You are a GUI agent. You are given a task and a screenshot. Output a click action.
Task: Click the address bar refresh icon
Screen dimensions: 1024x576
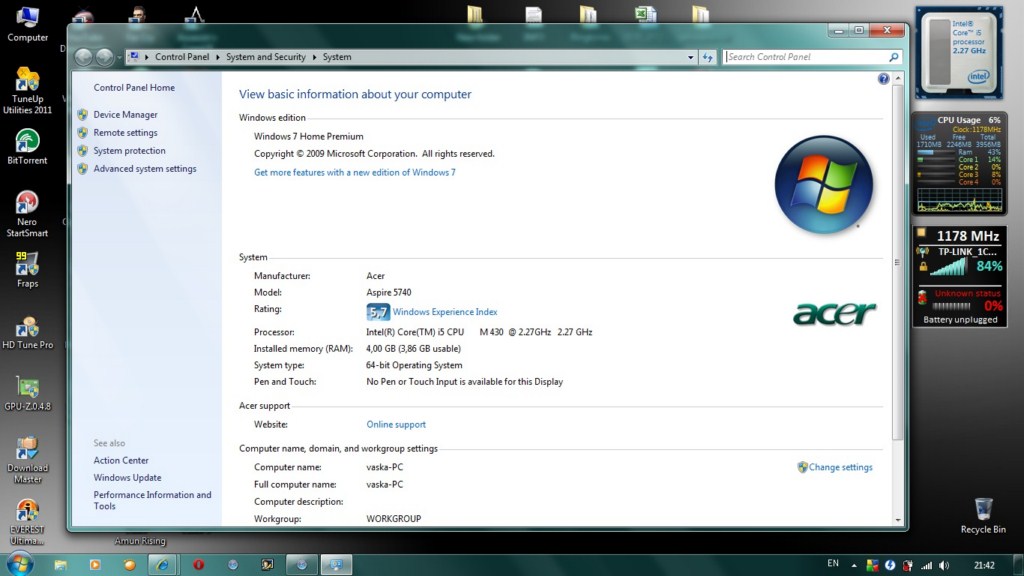(708, 57)
